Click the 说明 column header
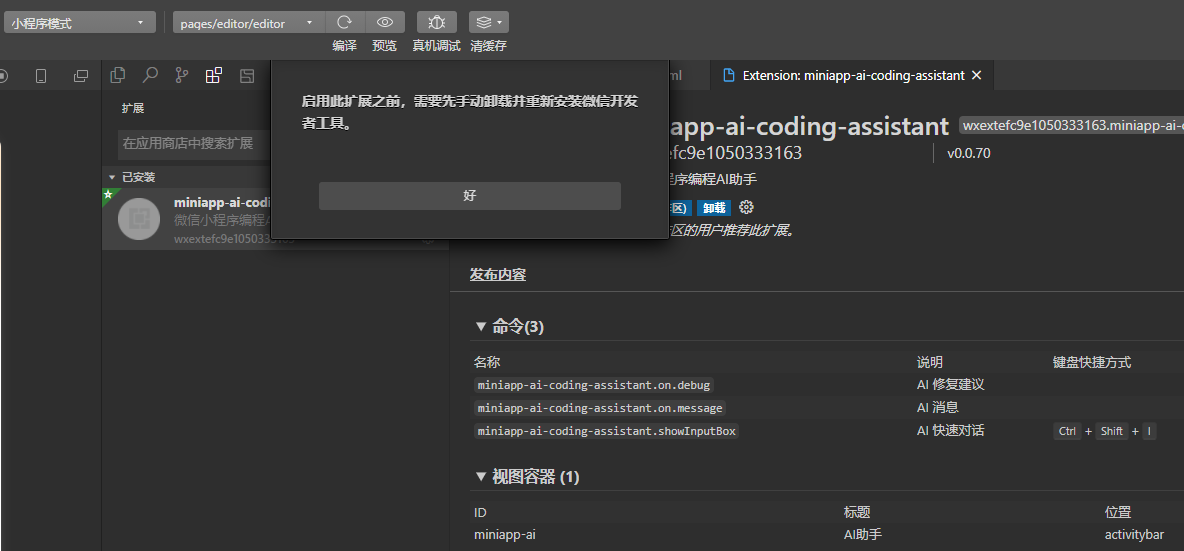This screenshot has width=1184, height=551. click(x=930, y=362)
